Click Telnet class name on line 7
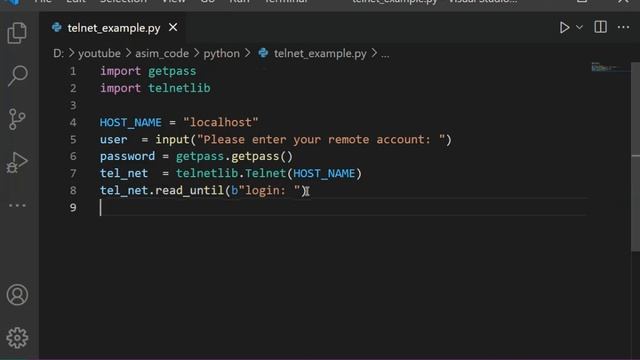Image resolution: width=640 pixels, height=360 pixels. [265, 173]
